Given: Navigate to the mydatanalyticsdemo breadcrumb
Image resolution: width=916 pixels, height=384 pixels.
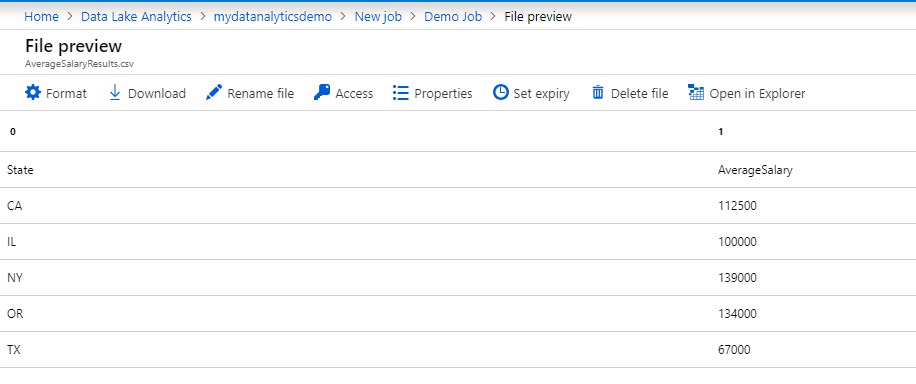Looking at the screenshot, I should 273,17.
